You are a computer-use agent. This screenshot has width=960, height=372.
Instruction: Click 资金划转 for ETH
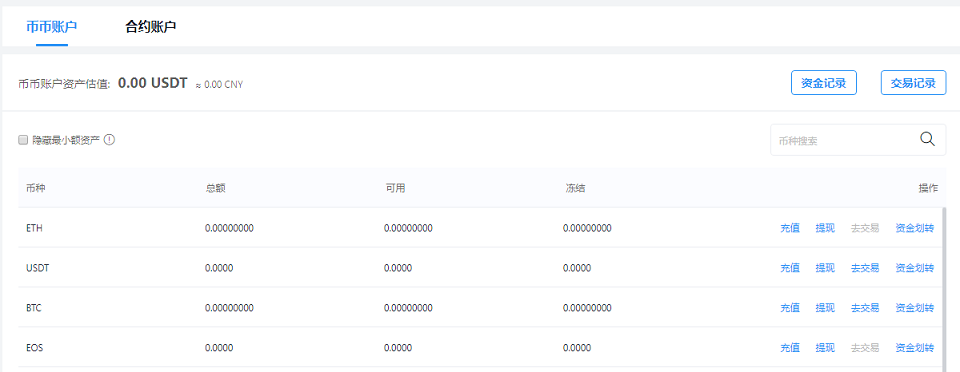[x=915, y=228]
